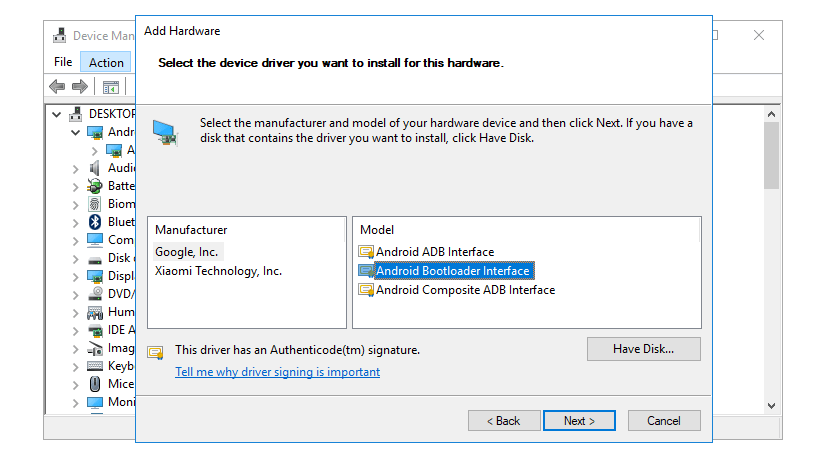The width and height of the screenshot is (822, 467).
Task: Click the Batteries category icon
Action: click(95, 186)
